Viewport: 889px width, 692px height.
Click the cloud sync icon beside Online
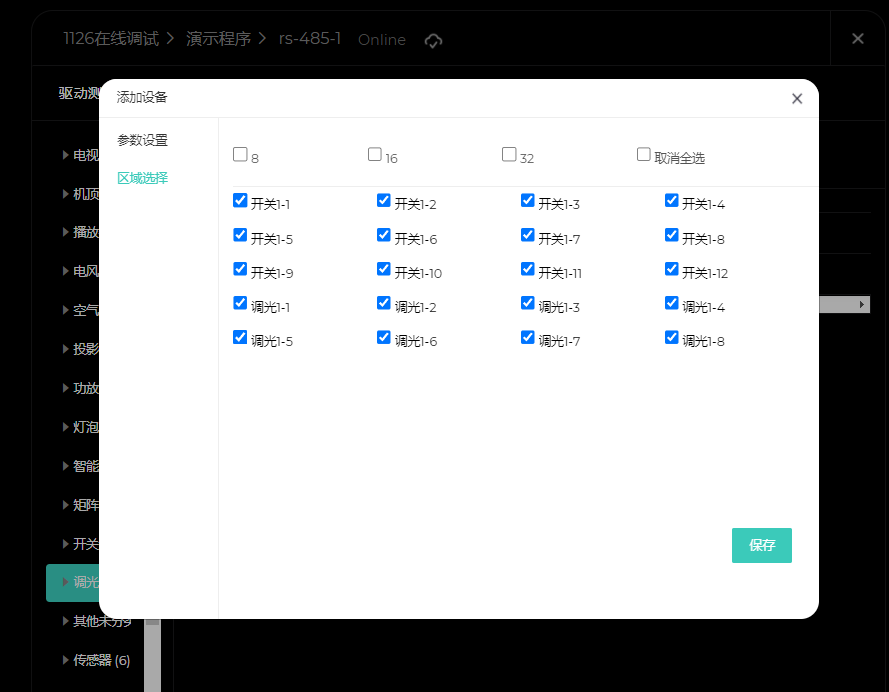click(x=433, y=40)
